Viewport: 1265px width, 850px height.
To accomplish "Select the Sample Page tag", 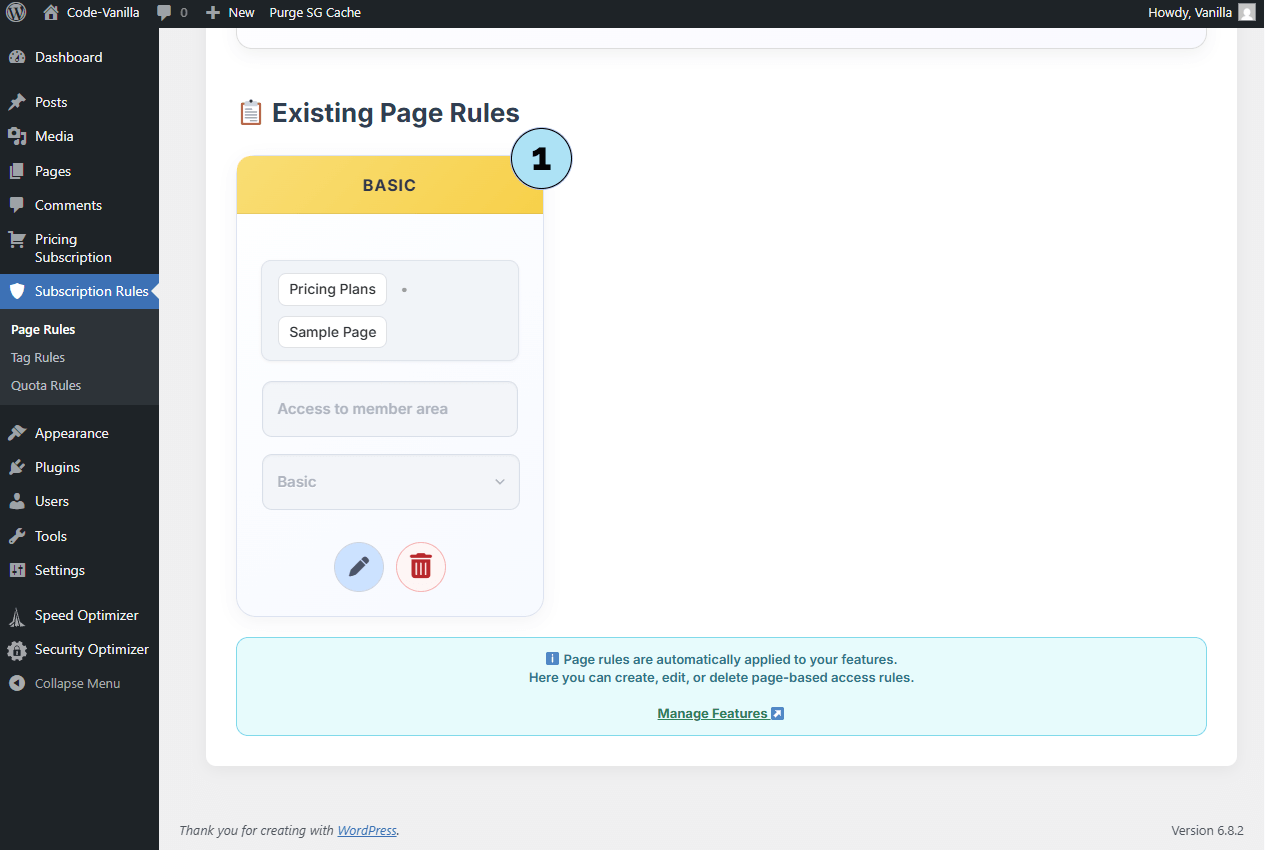I will coord(332,332).
